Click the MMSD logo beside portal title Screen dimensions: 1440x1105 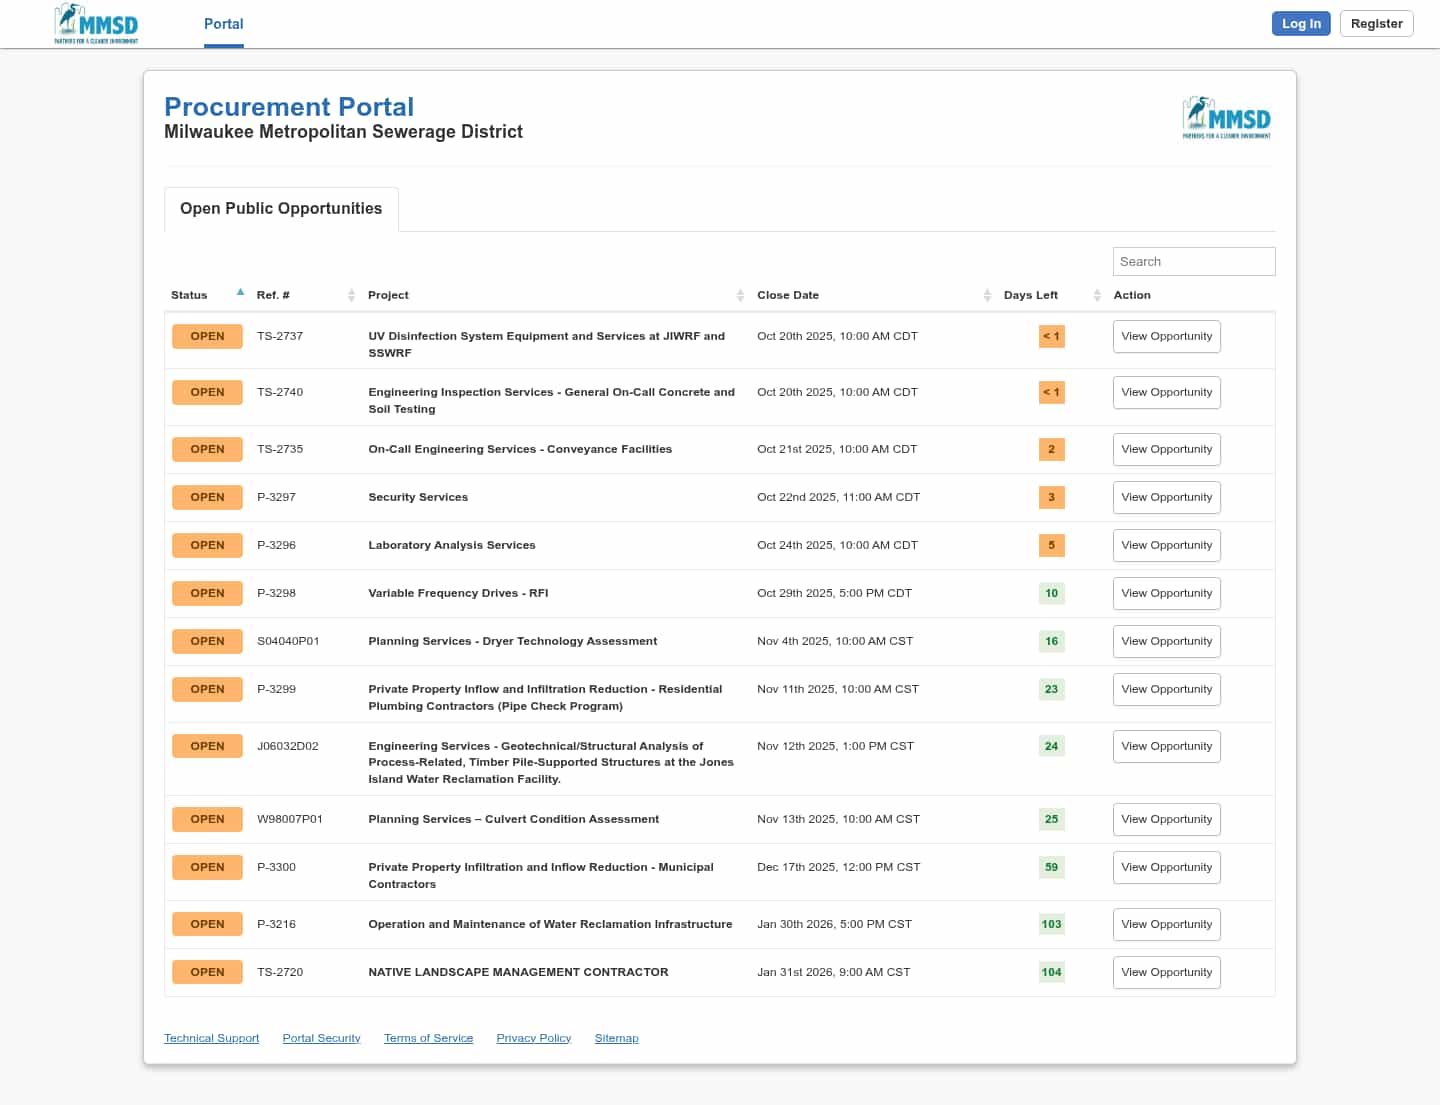(1226, 119)
